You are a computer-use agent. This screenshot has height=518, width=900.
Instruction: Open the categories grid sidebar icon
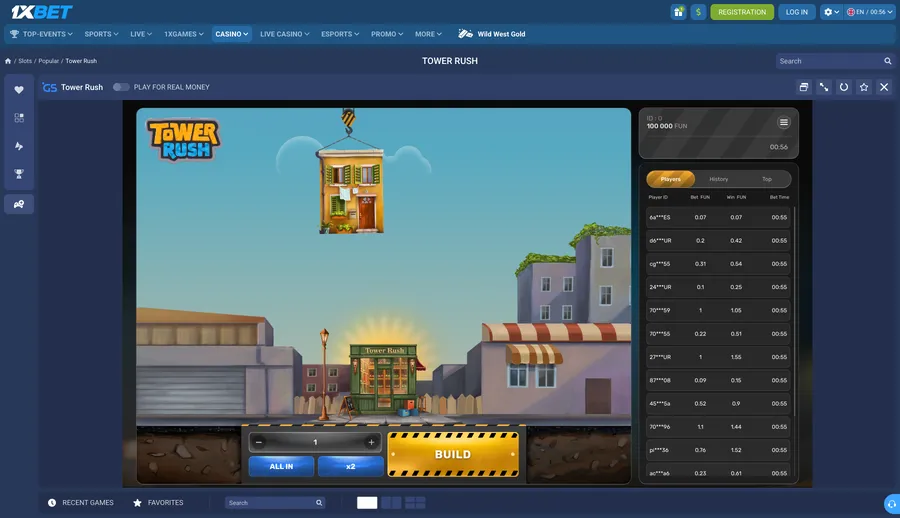[19, 118]
